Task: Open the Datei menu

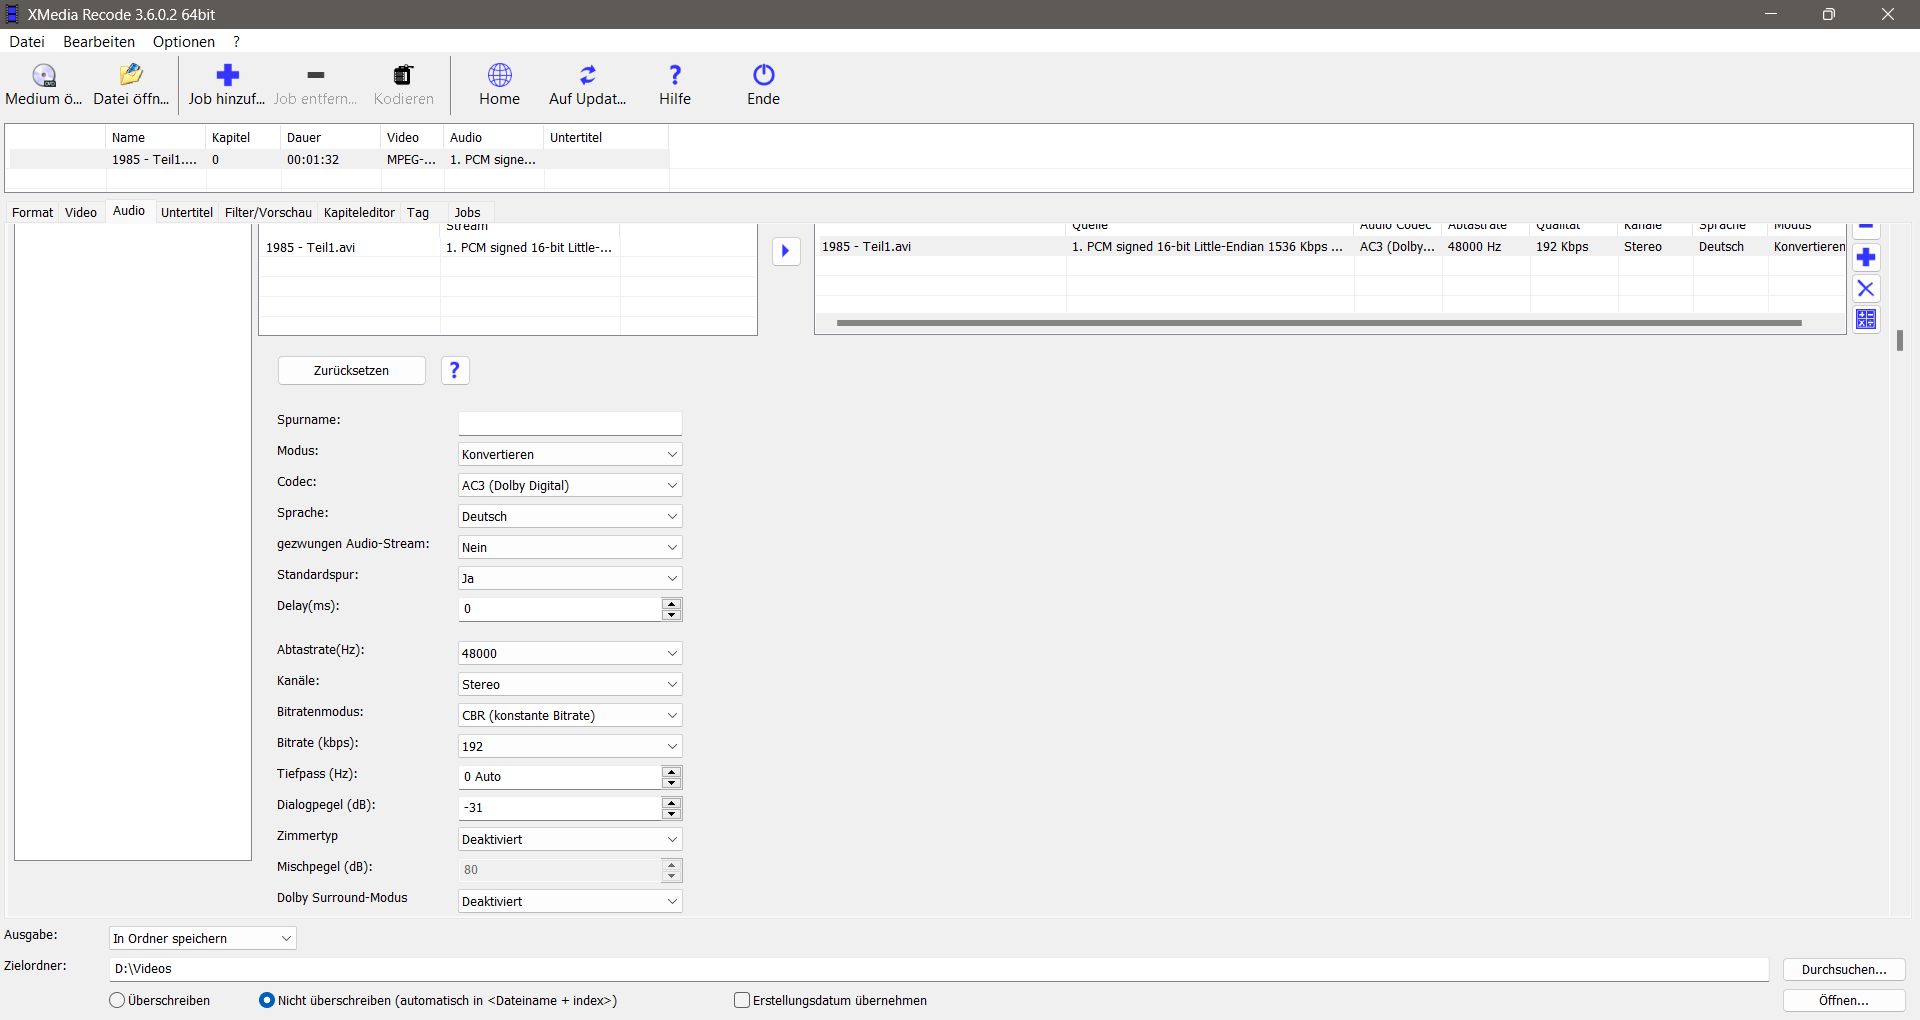Action: (27, 42)
